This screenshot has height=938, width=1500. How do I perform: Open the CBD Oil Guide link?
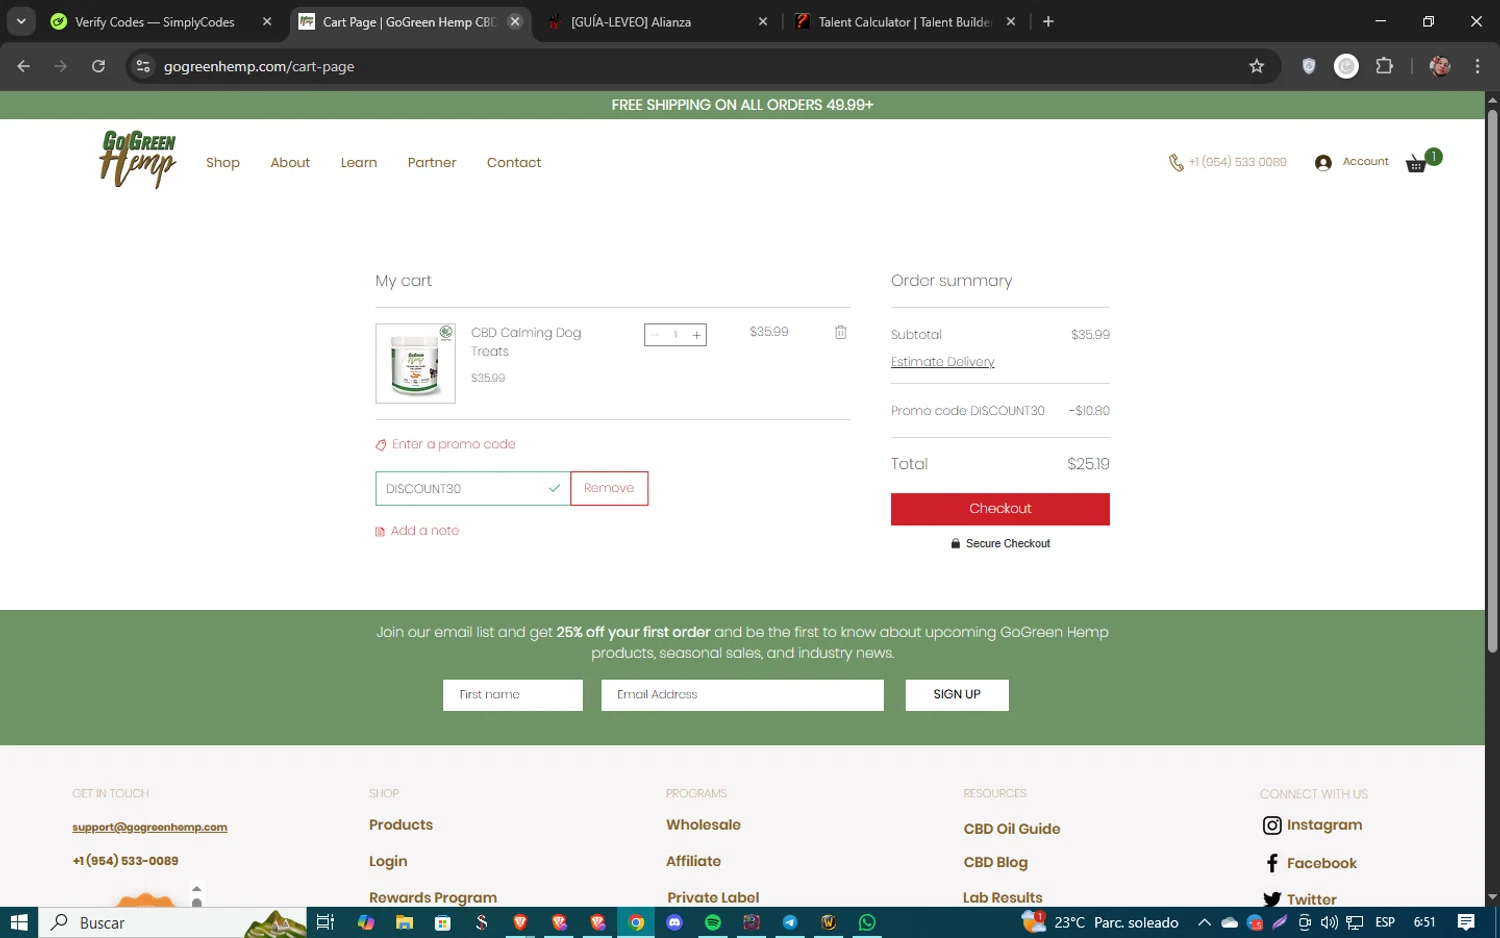point(1011,829)
